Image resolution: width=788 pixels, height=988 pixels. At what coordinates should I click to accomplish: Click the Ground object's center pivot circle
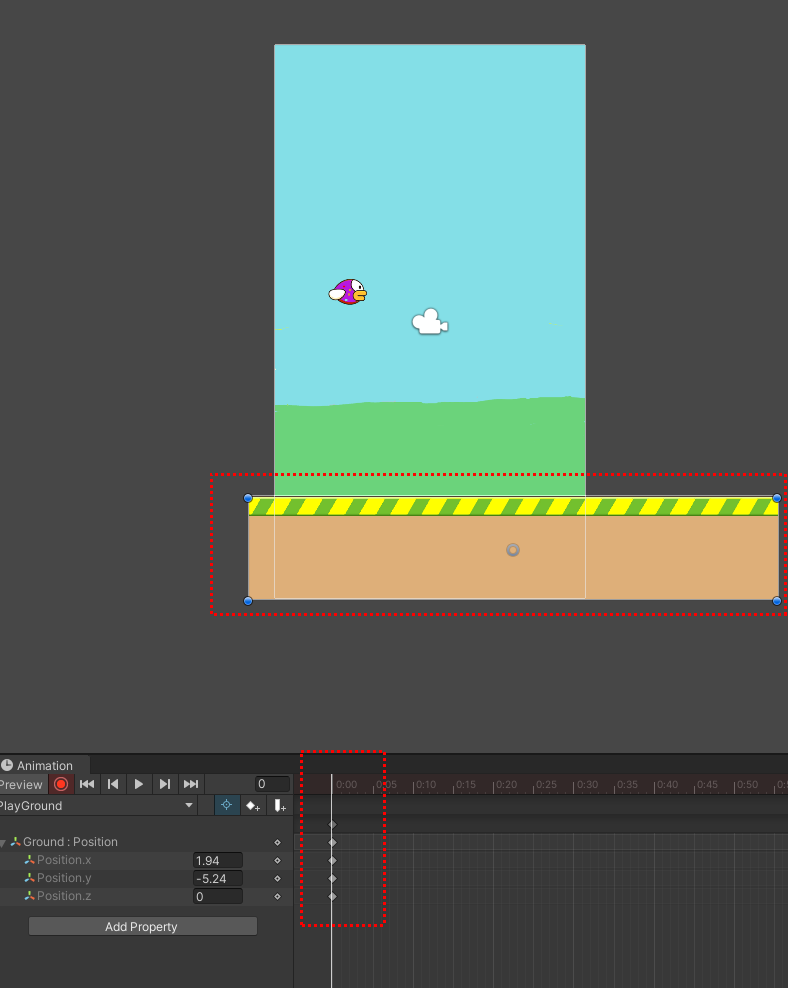click(x=513, y=550)
